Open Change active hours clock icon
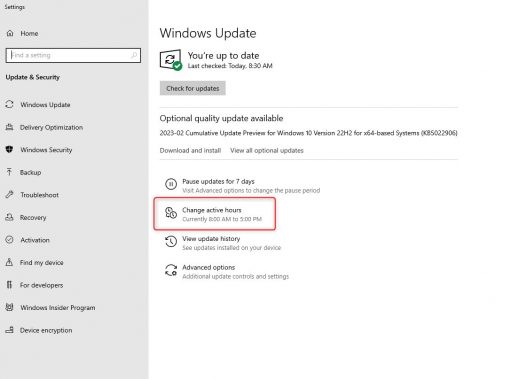The width and height of the screenshot is (511, 379). 171,213
